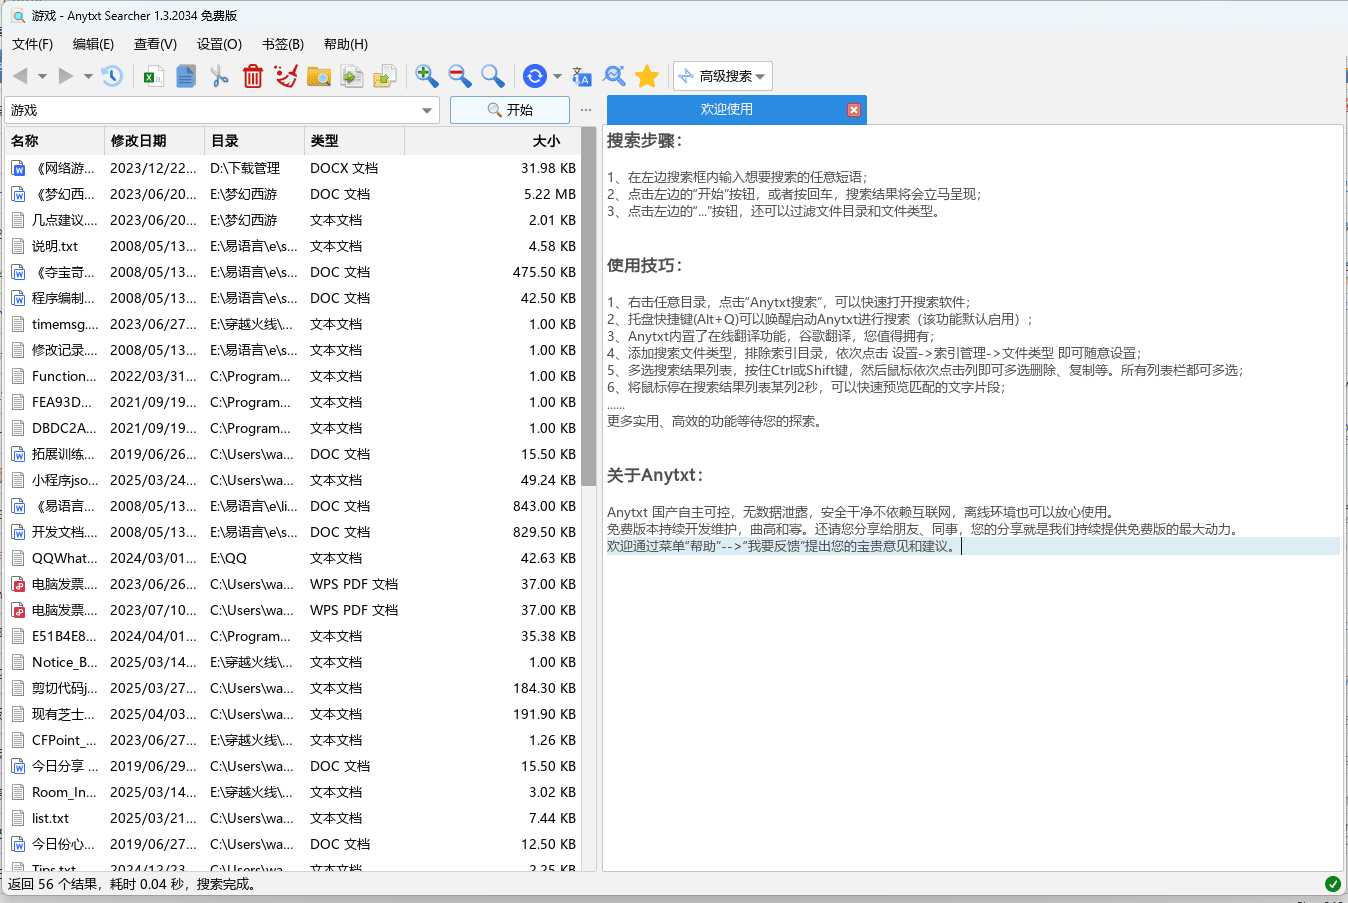Click the 开始 search button
The height and width of the screenshot is (903, 1348).
(x=509, y=110)
